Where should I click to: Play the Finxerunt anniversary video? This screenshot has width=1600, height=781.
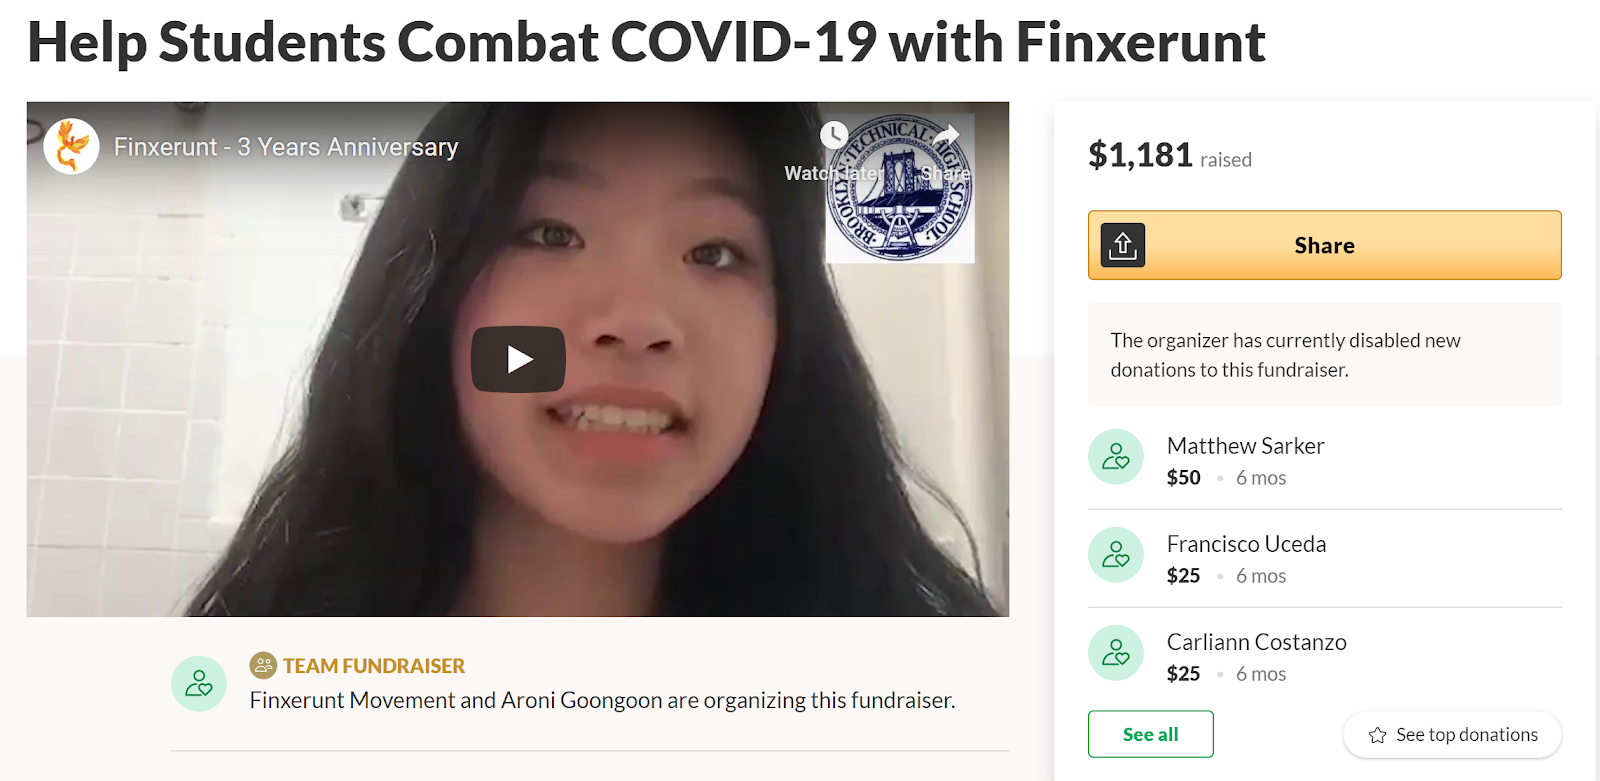click(x=518, y=359)
